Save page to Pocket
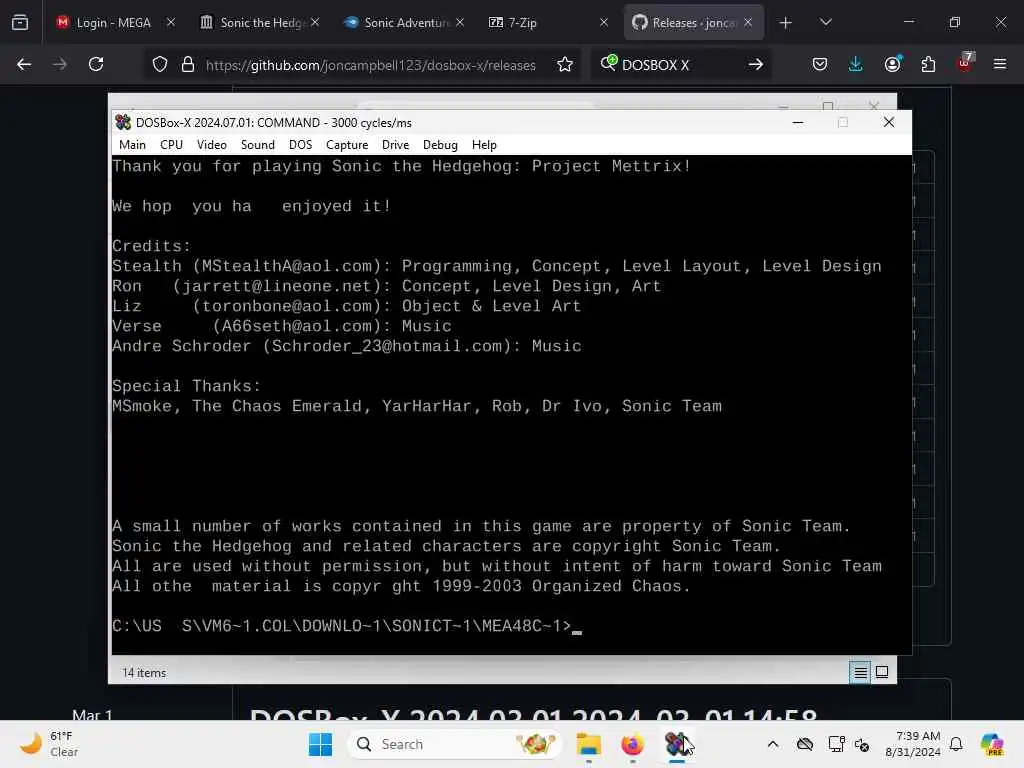This screenshot has width=1024, height=768. pos(820,65)
